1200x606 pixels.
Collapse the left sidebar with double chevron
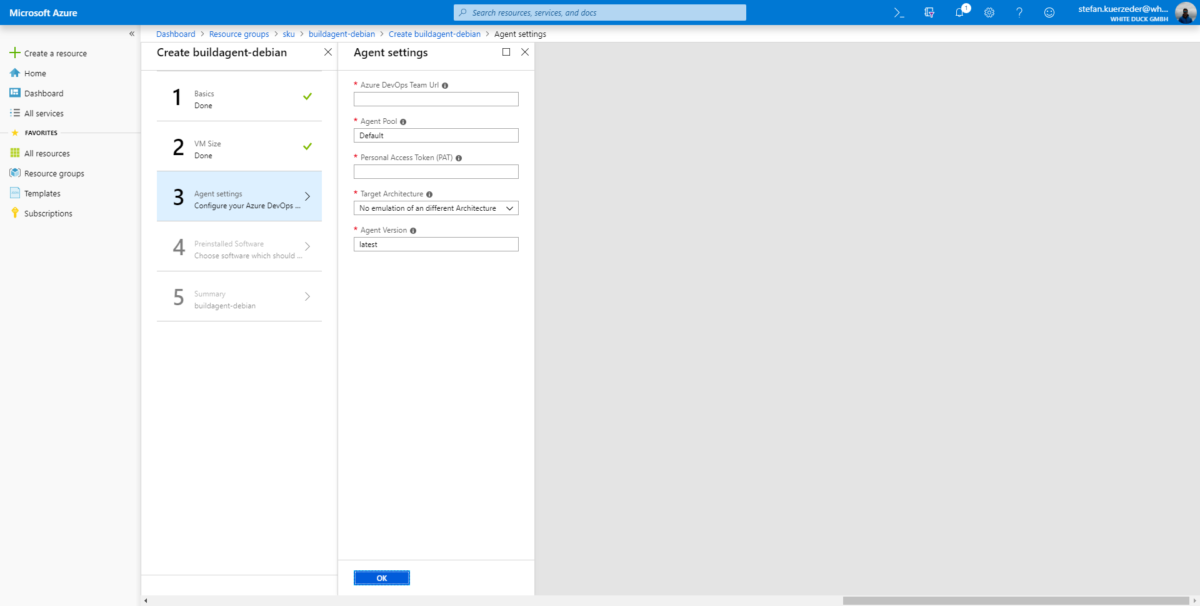click(132, 34)
